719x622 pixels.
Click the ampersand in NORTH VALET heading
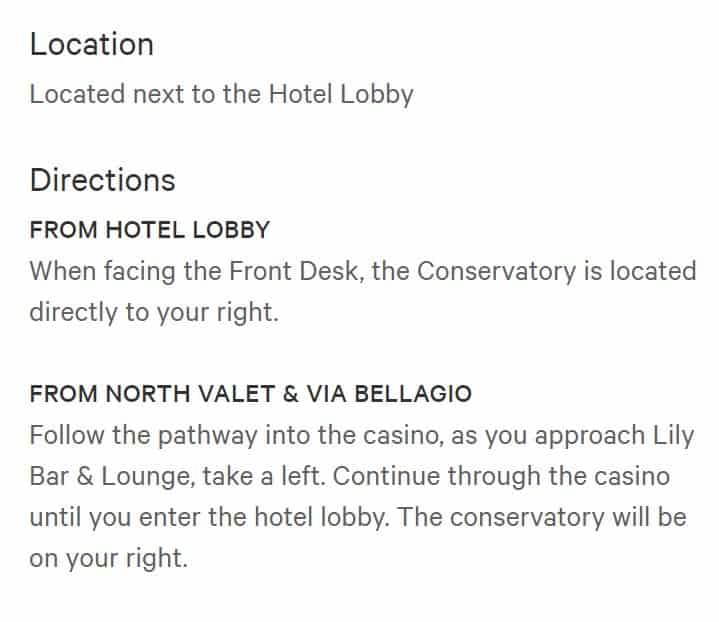(x=291, y=394)
